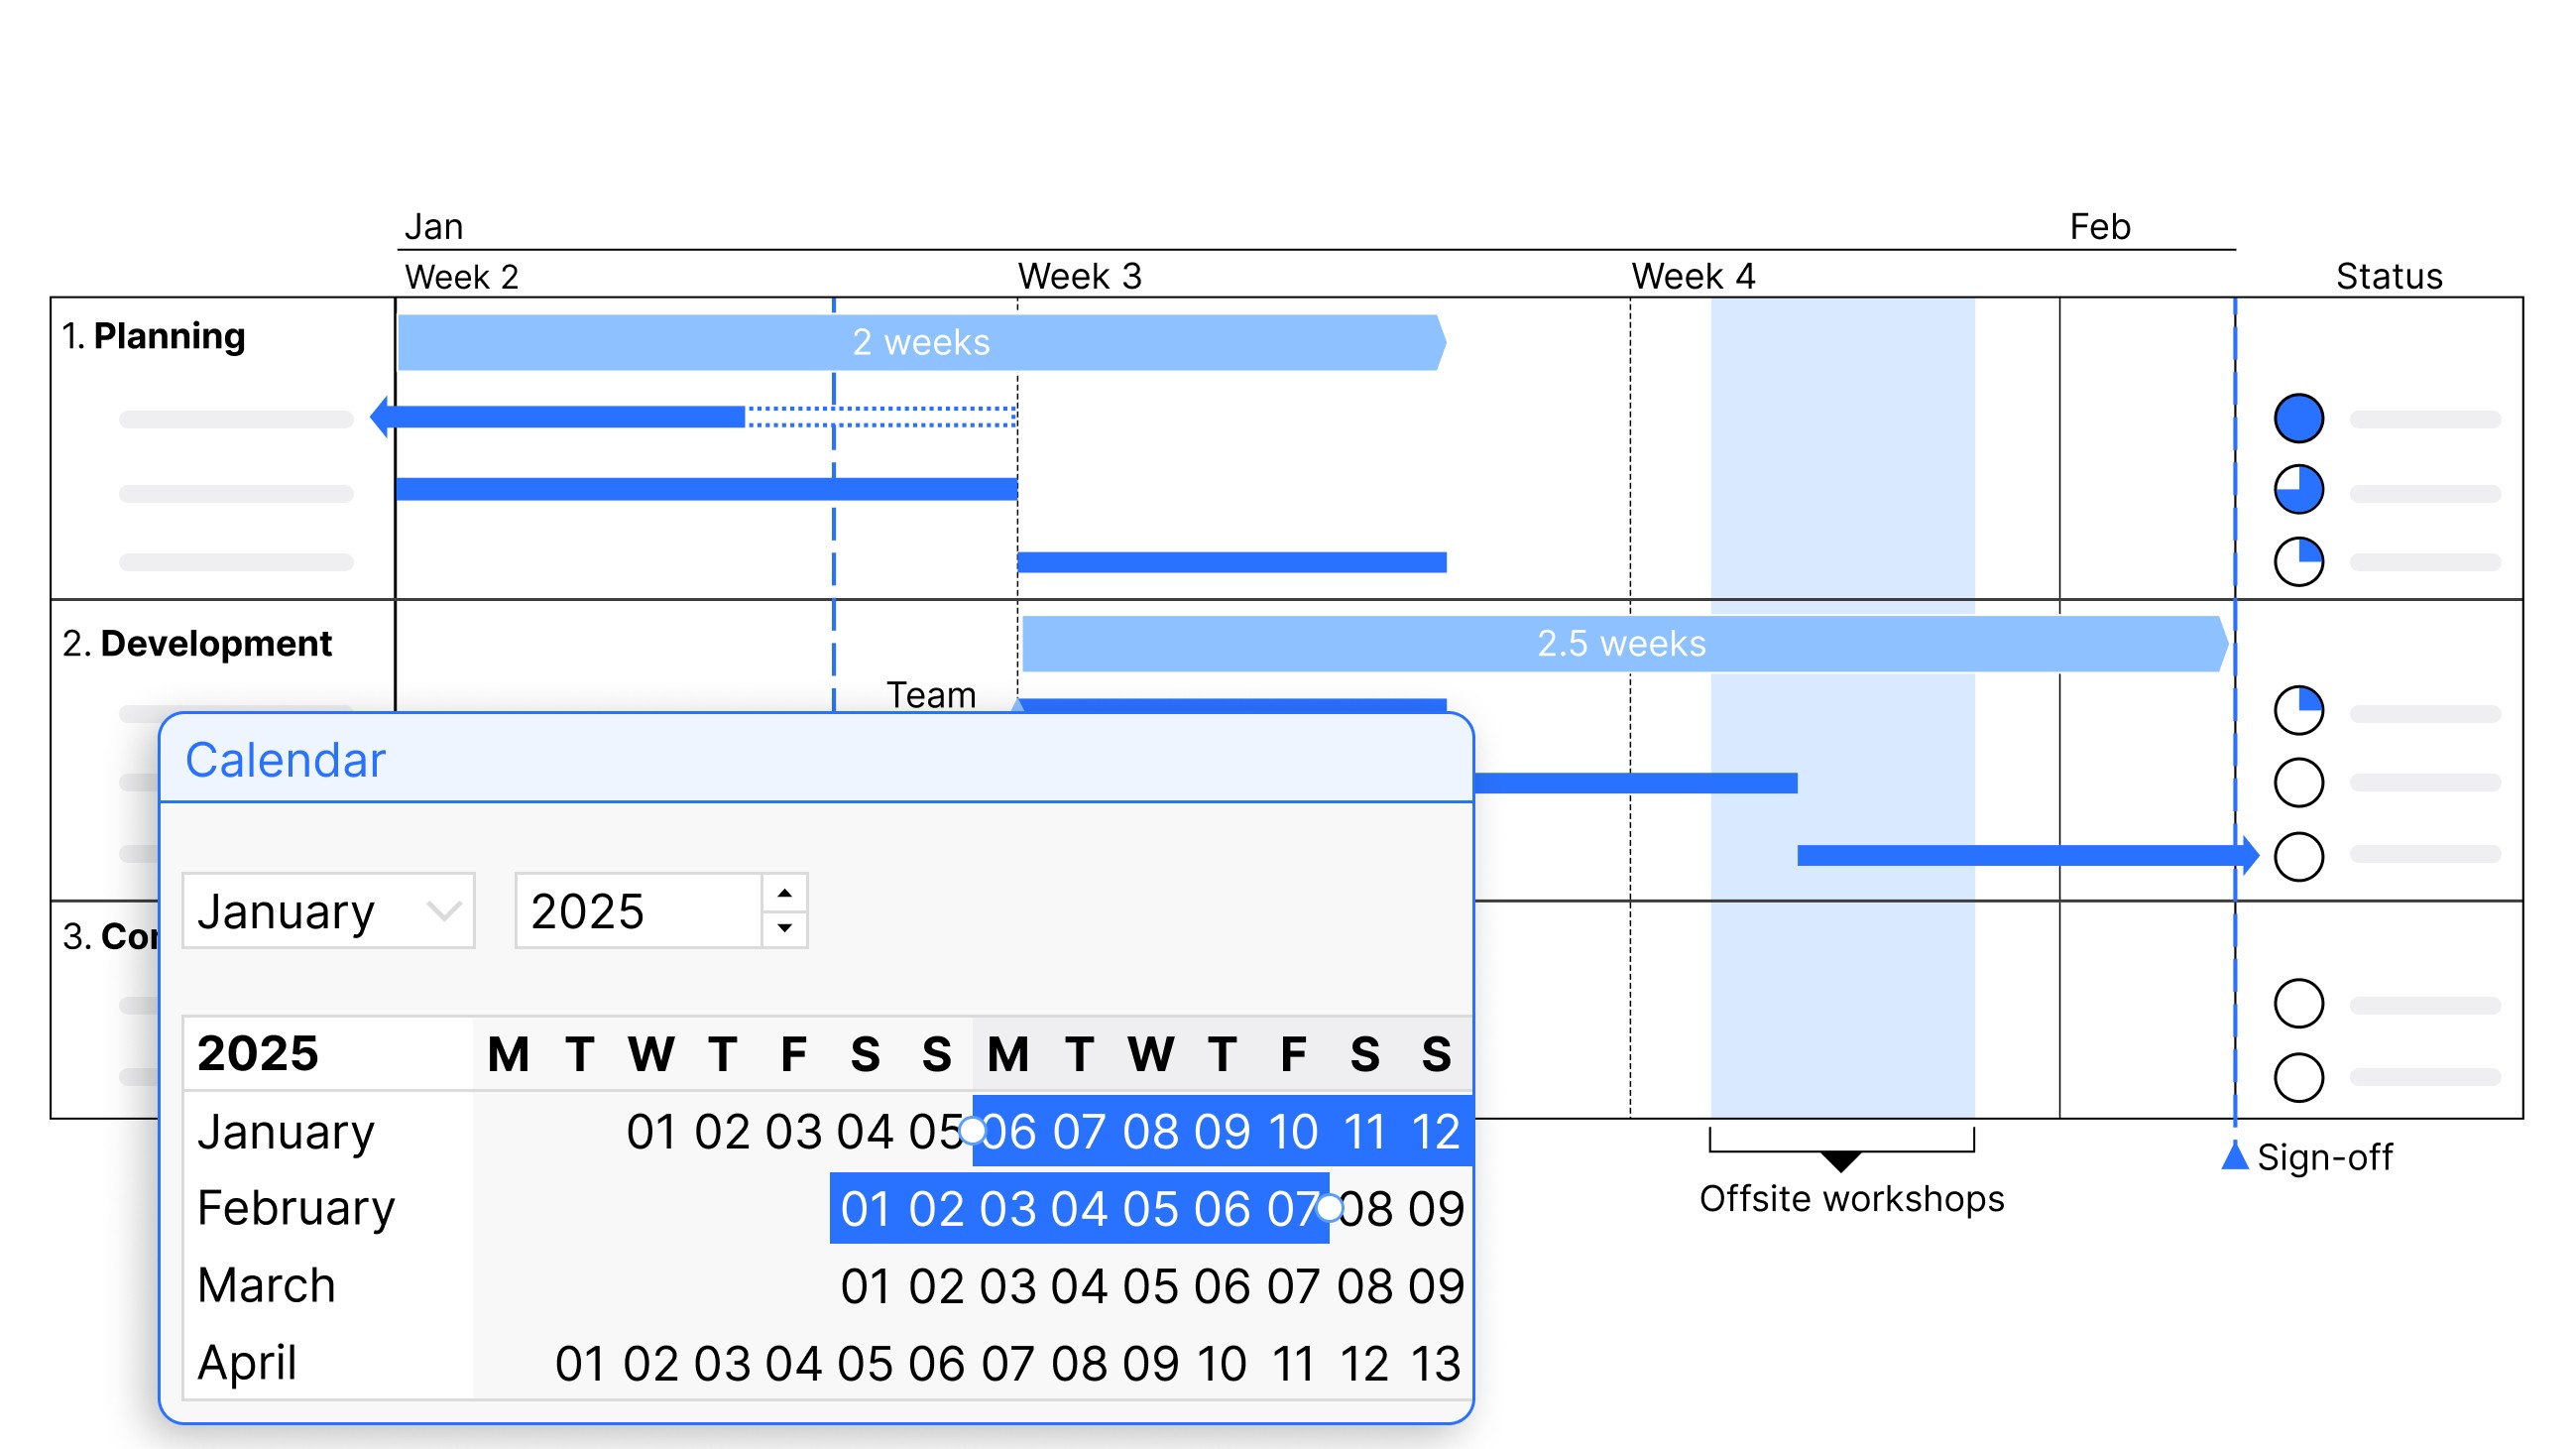Viewport: 2576px width, 1449px height.
Task: Click the Offsite workshops black triangle pointer
Action: [1841, 1161]
